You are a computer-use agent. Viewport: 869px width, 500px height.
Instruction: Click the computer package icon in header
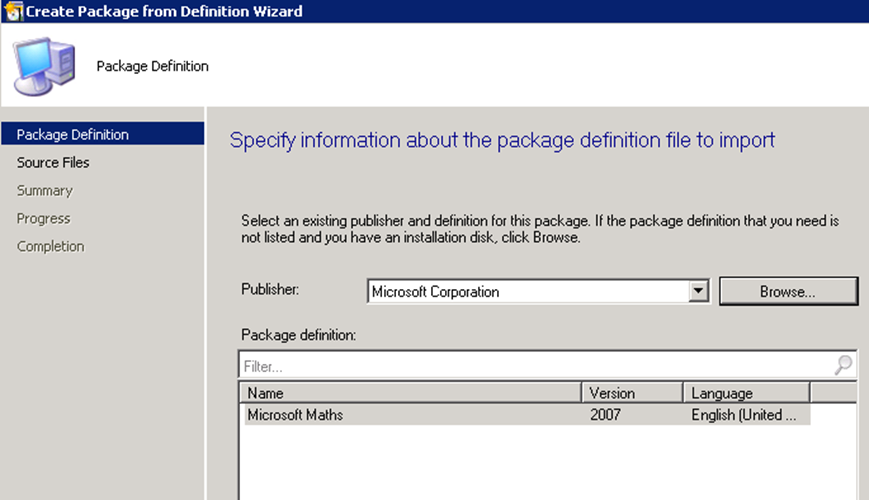point(44,66)
